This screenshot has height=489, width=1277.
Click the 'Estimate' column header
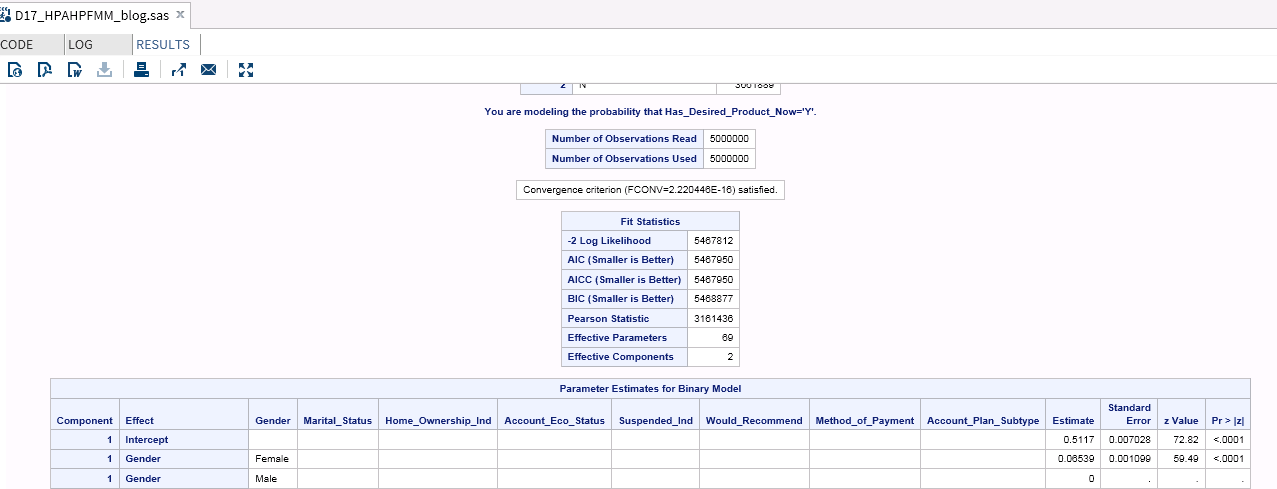point(1073,420)
